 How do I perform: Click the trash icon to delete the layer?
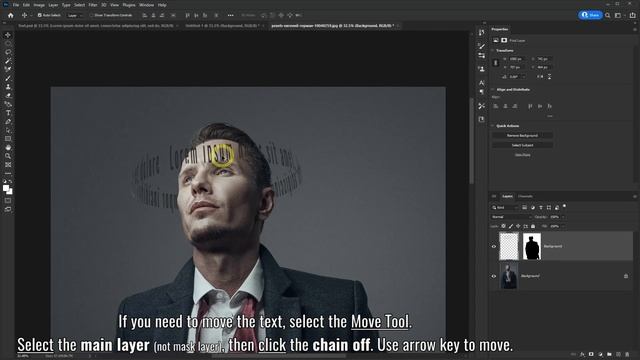(x=627, y=354)
